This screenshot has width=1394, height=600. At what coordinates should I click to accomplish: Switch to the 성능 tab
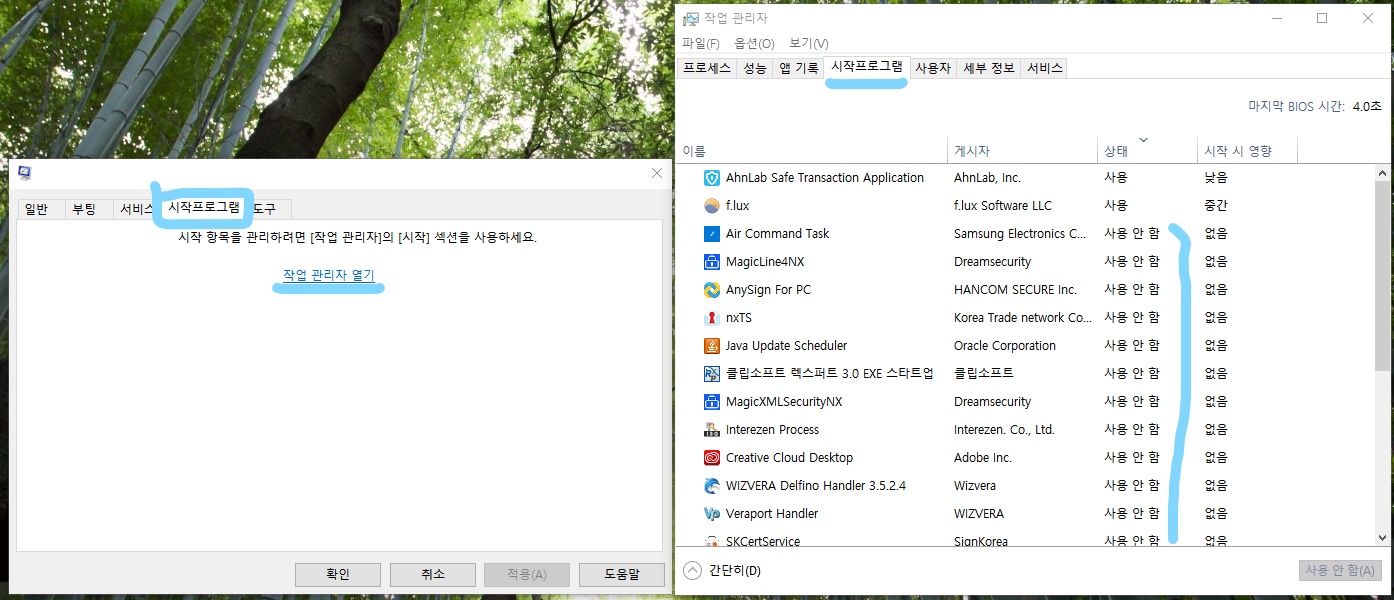point(755,68)
